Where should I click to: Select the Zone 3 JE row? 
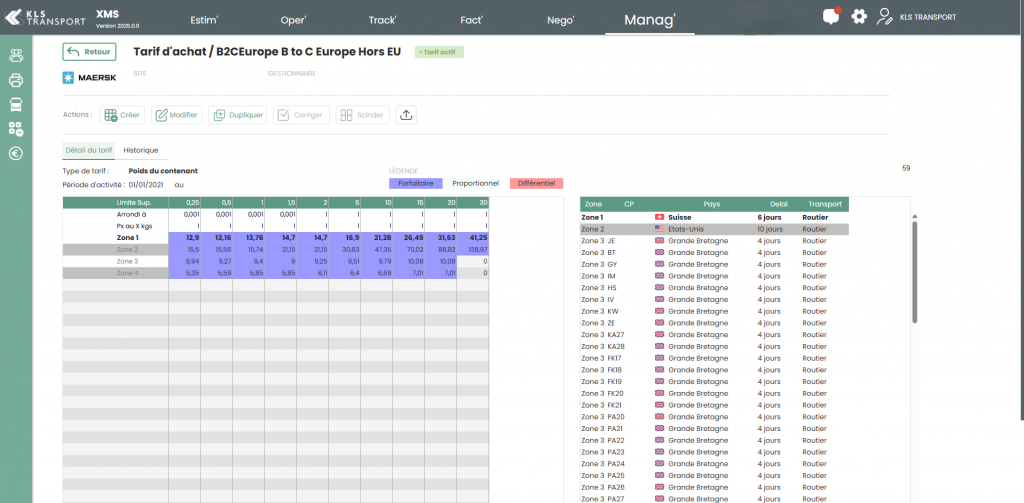click(x=714, y=241)
